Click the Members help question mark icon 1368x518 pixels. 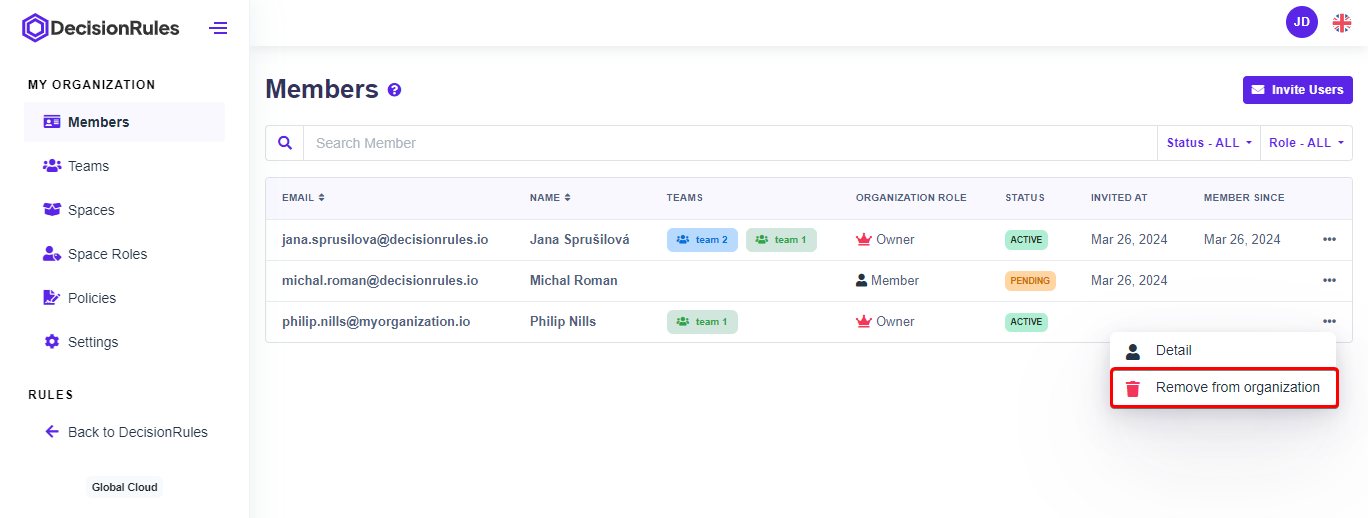tap(394, 90)
